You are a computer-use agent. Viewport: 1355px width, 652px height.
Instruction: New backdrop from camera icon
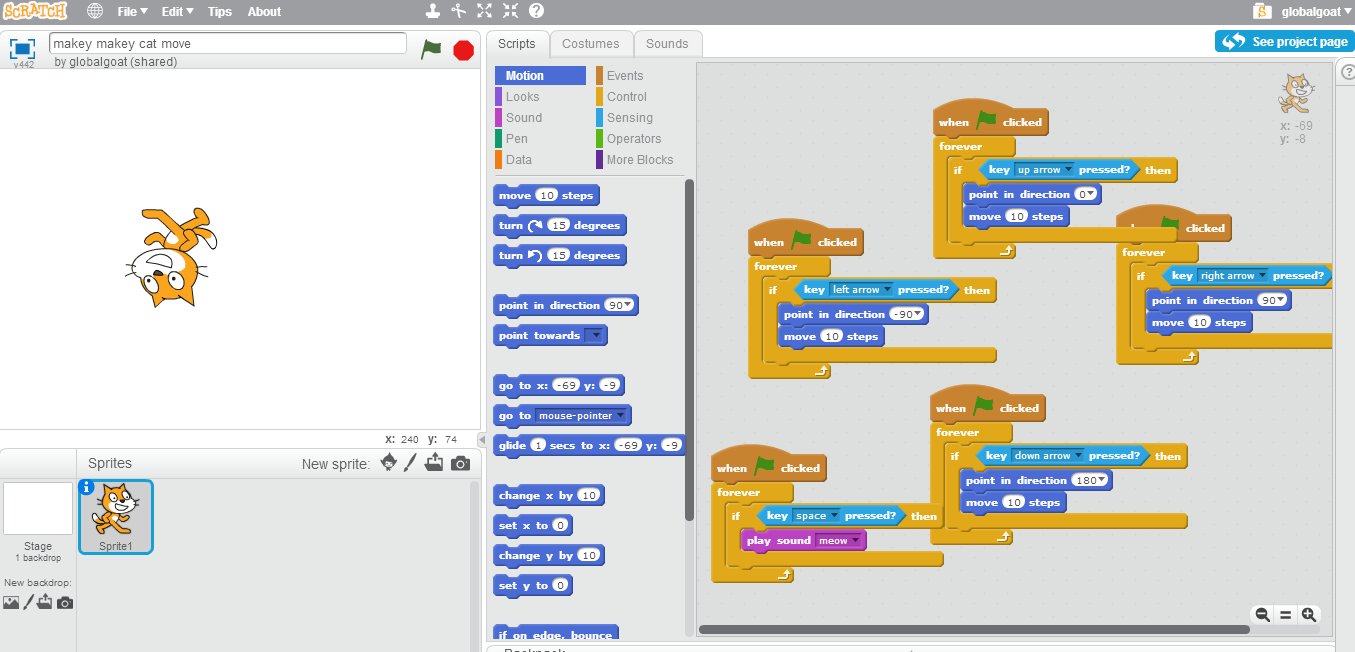[x=65, y=602]
